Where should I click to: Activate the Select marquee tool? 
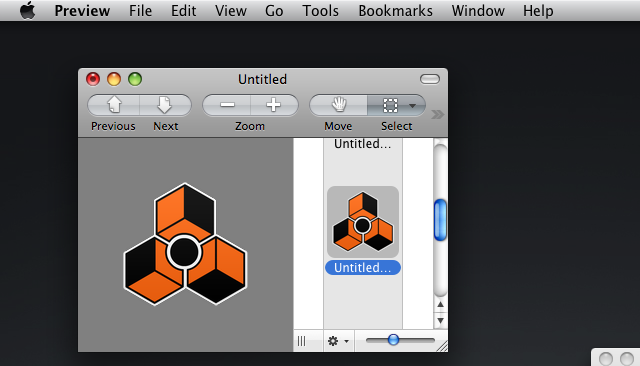(x=390, y=105)
